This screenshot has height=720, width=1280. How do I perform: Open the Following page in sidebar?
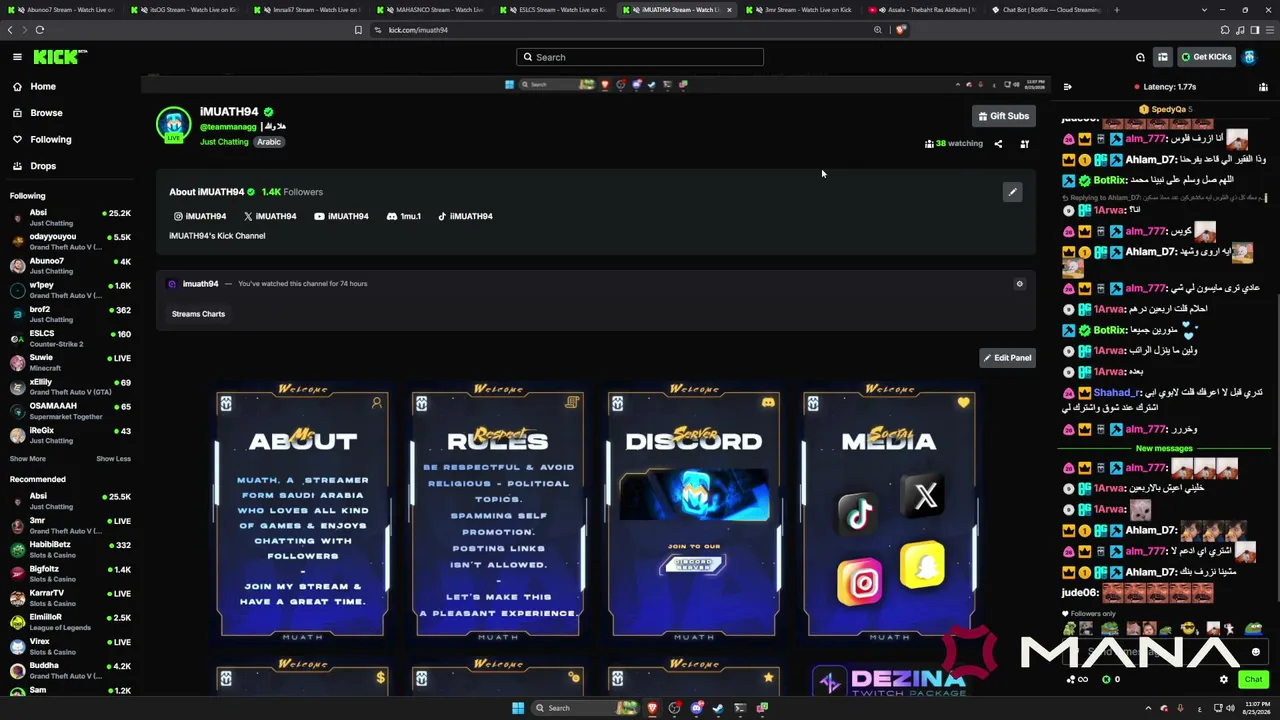[x=50, y=140]
